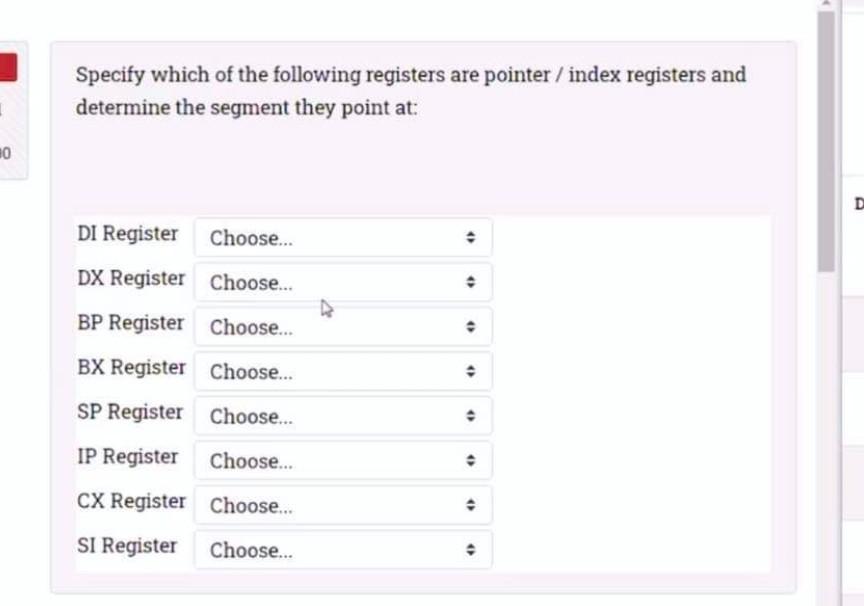This screenshot has height=606, width=864.
Task: Open the CX Register dropdown
Action: coord(343,505)
